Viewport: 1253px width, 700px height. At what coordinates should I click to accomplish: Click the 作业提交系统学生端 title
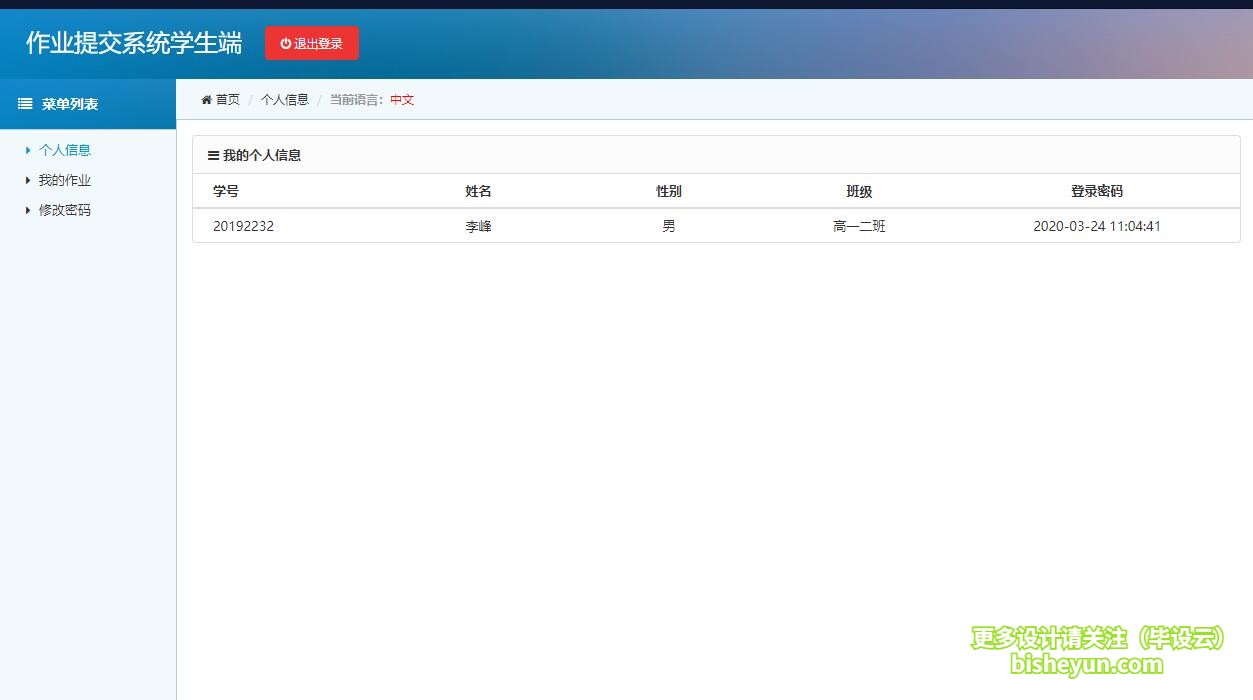pyautogui.click(x=134, y=43)
